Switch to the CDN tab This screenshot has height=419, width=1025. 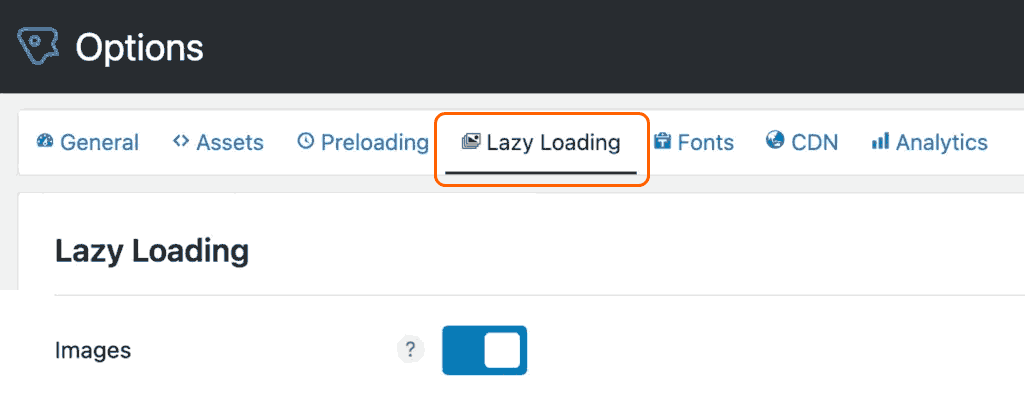[x=814, y=142]
